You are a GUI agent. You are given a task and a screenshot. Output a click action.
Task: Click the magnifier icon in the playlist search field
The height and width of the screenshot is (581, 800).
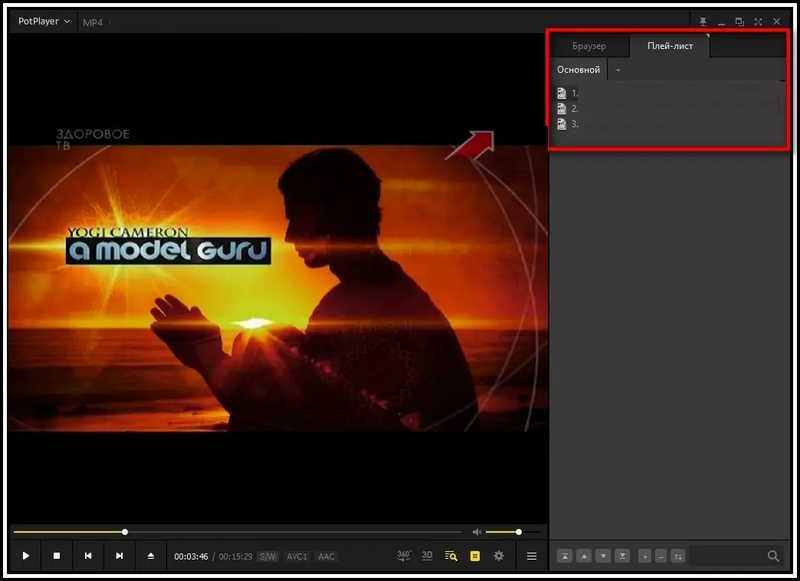(x=773, y=556)
